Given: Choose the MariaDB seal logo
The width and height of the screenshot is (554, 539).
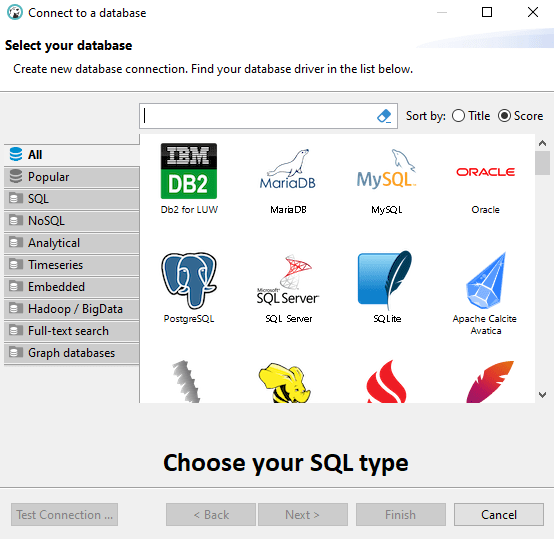Looking at the screenshot, I should [288, 169].
